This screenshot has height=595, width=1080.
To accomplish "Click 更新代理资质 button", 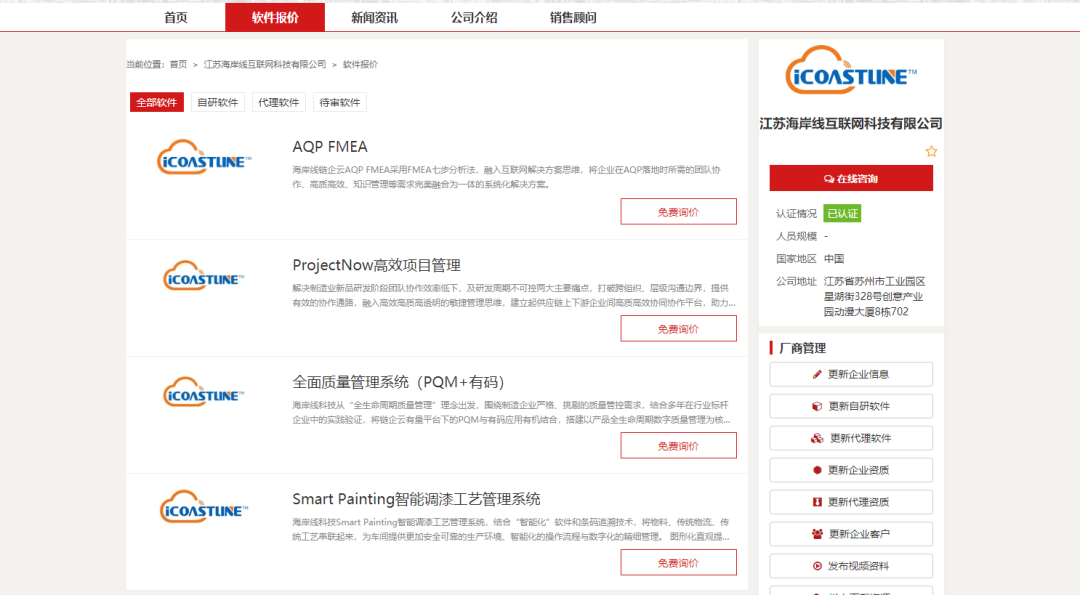I will (x=851, y=502).
